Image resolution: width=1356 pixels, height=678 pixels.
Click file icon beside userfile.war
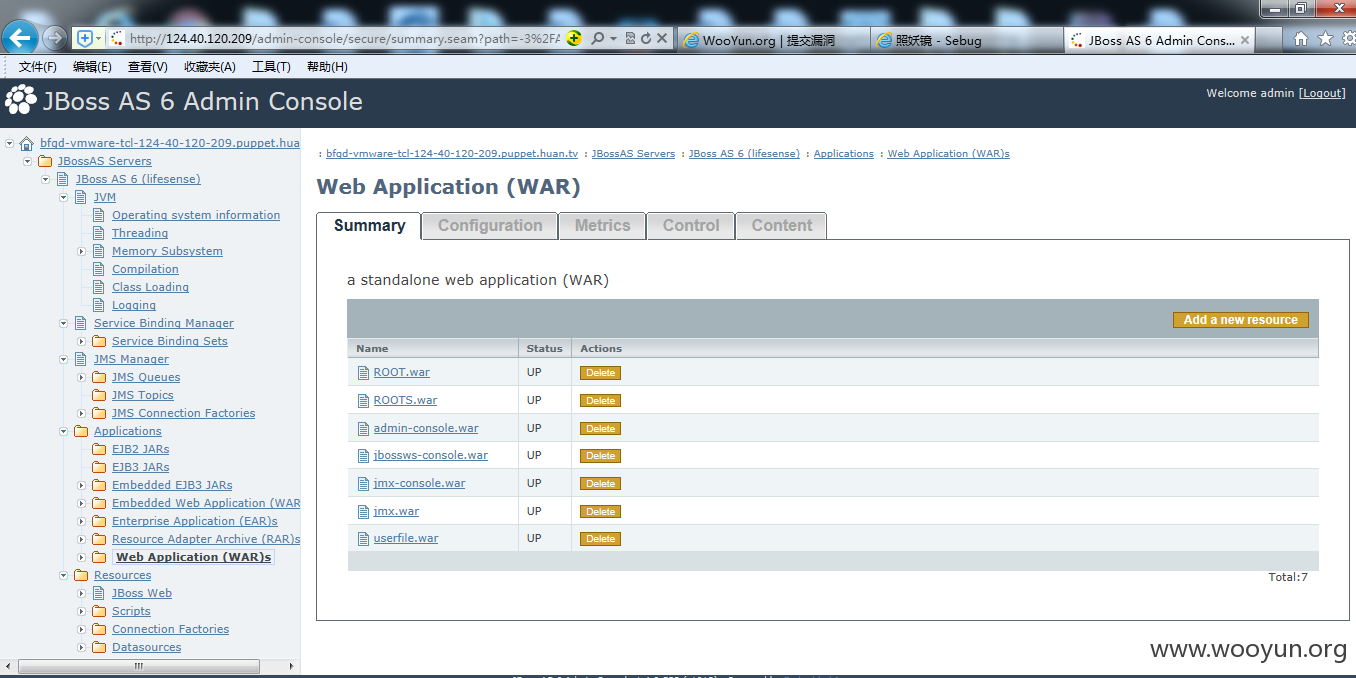pos(364,539)
